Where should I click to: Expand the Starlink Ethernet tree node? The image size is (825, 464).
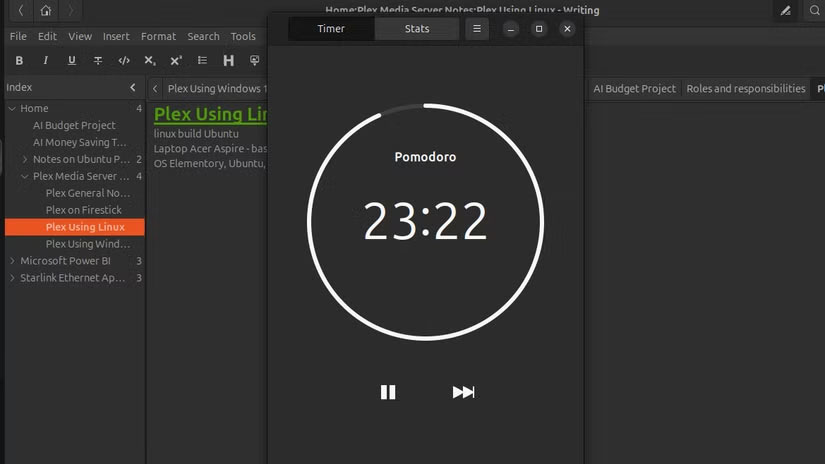(x=12, y=278)
